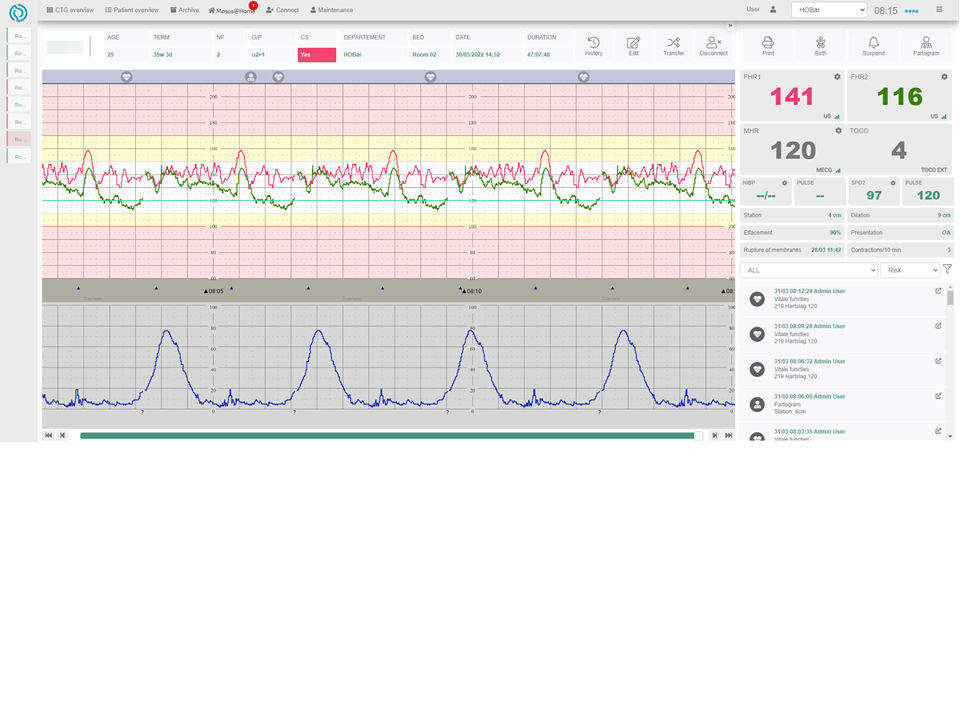Open the 08:06:00 Partogram event popup

pos(938,396)
